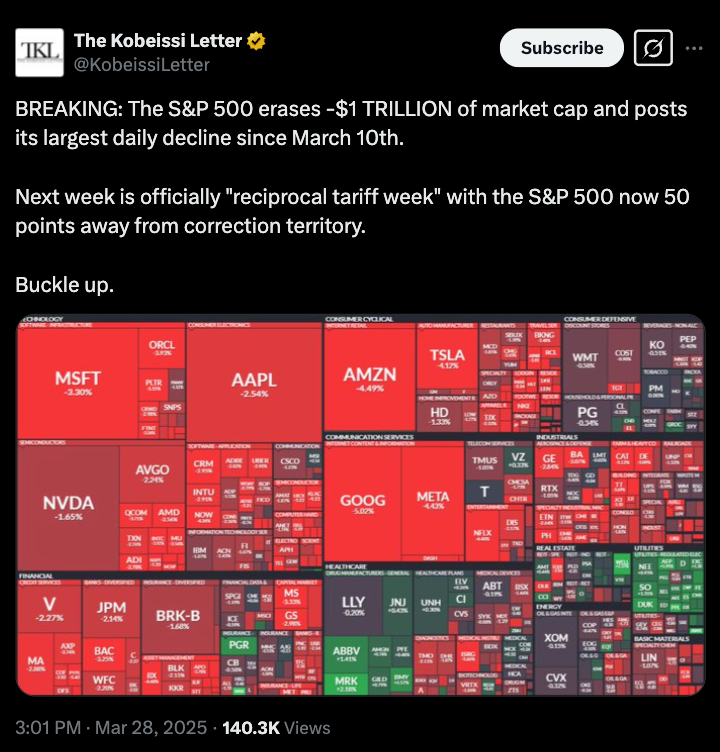Click The Kobeissi Letter display name
This screenshot has height=752, width=720.
point(158,41)
